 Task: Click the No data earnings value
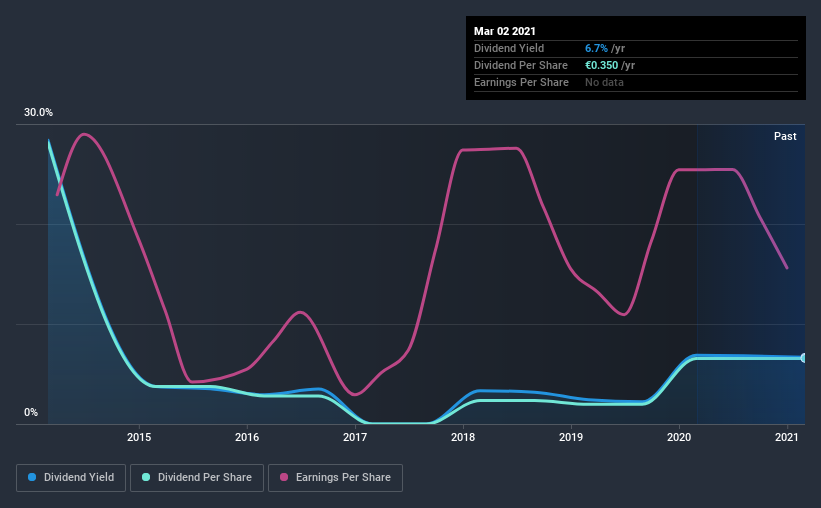coord(604,82)
